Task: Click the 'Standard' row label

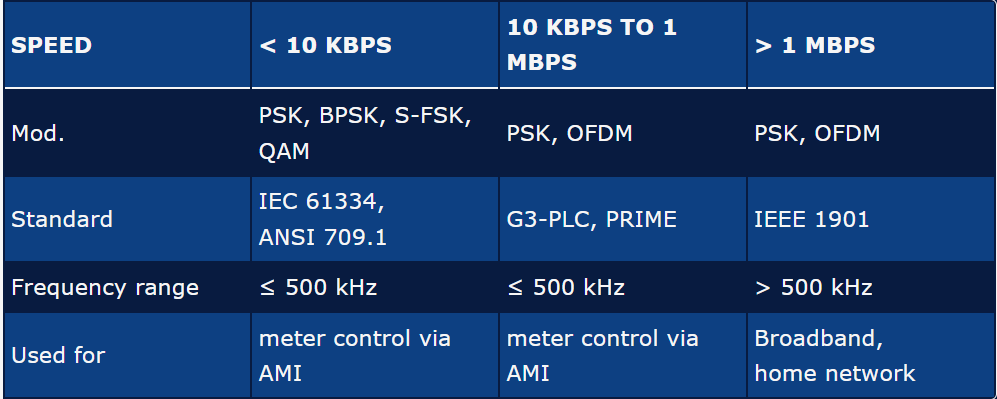Action: pyautogui.click(x=127, y=219)
